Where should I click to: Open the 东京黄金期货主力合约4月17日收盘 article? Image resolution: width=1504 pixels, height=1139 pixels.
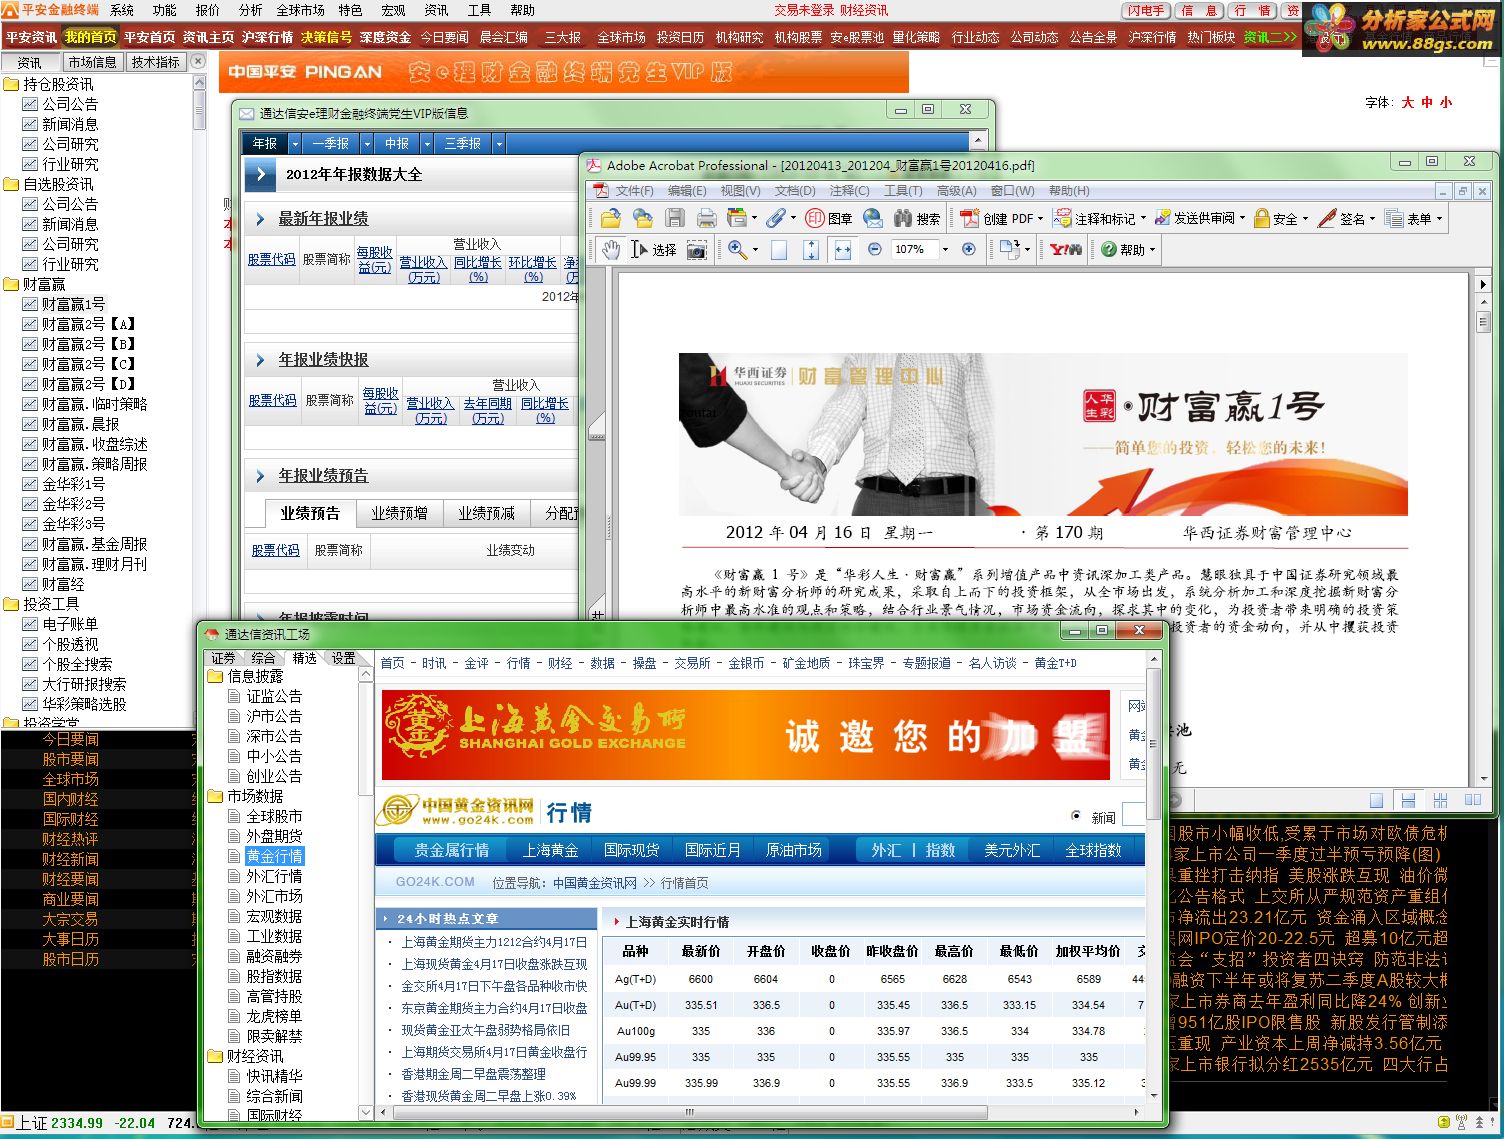click(494, 1008)
